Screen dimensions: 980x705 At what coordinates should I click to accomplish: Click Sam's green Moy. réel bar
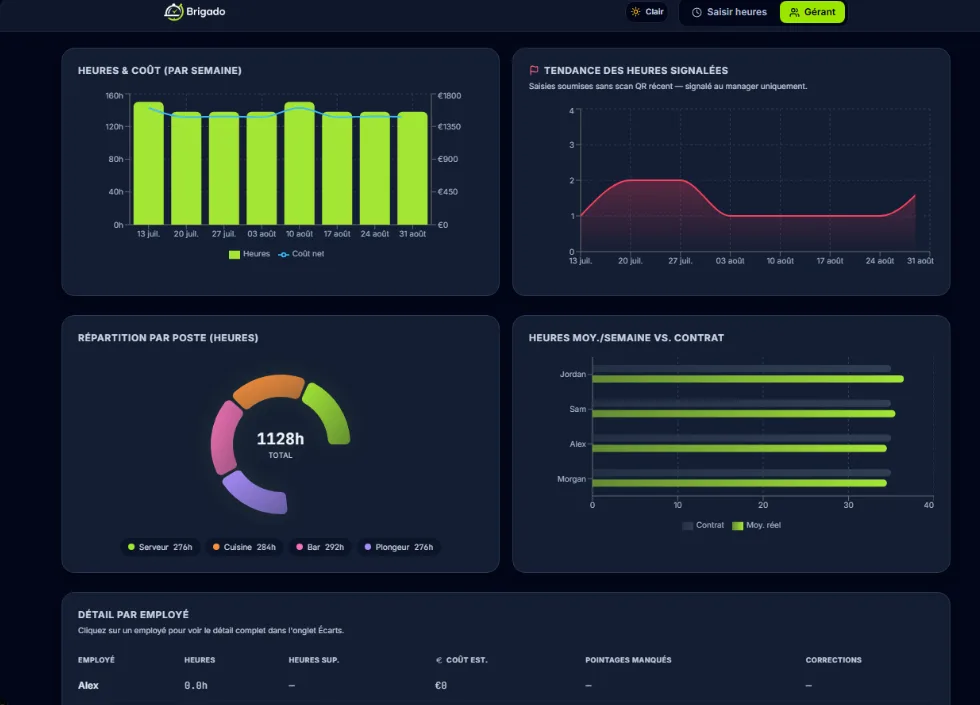[x=744, y=414]
